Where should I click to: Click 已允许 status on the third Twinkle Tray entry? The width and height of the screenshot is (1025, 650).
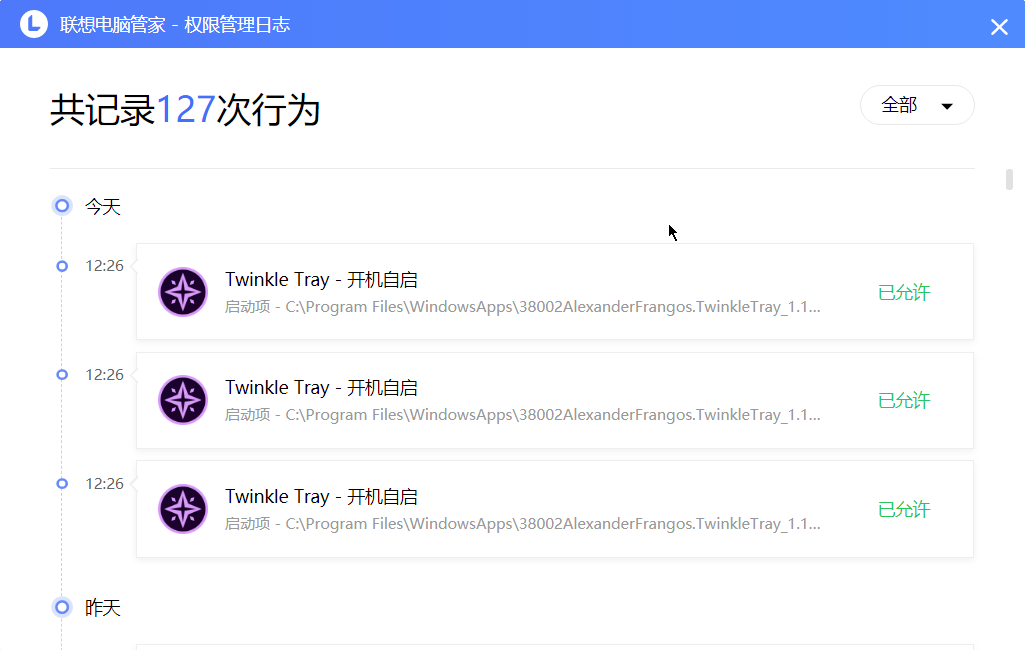904,509
